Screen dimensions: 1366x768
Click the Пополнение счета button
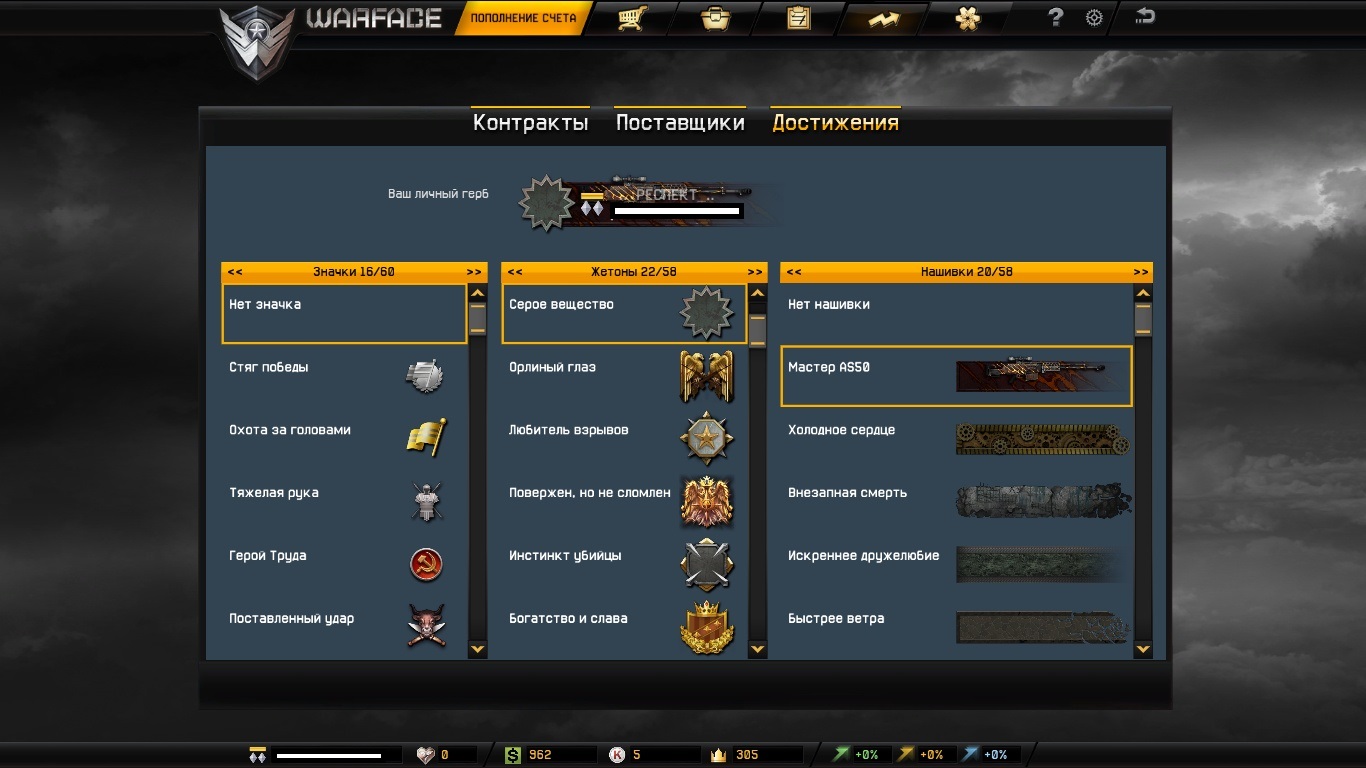[x=523, y=18]
